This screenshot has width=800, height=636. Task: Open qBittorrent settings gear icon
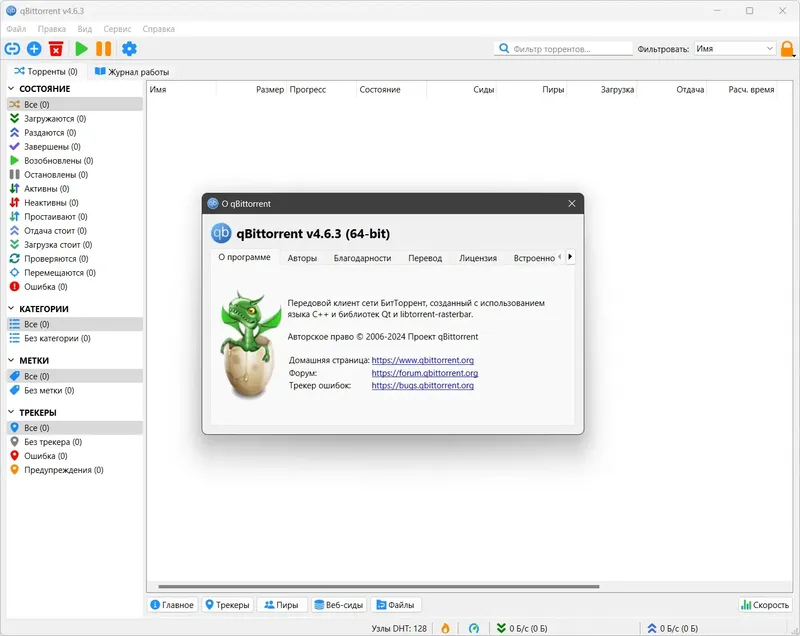pos(130,48)
